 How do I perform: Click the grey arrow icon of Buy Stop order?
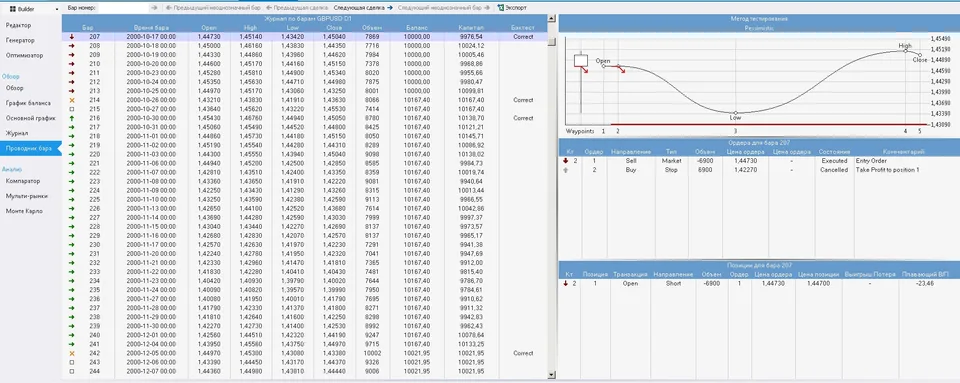point(566,169)
